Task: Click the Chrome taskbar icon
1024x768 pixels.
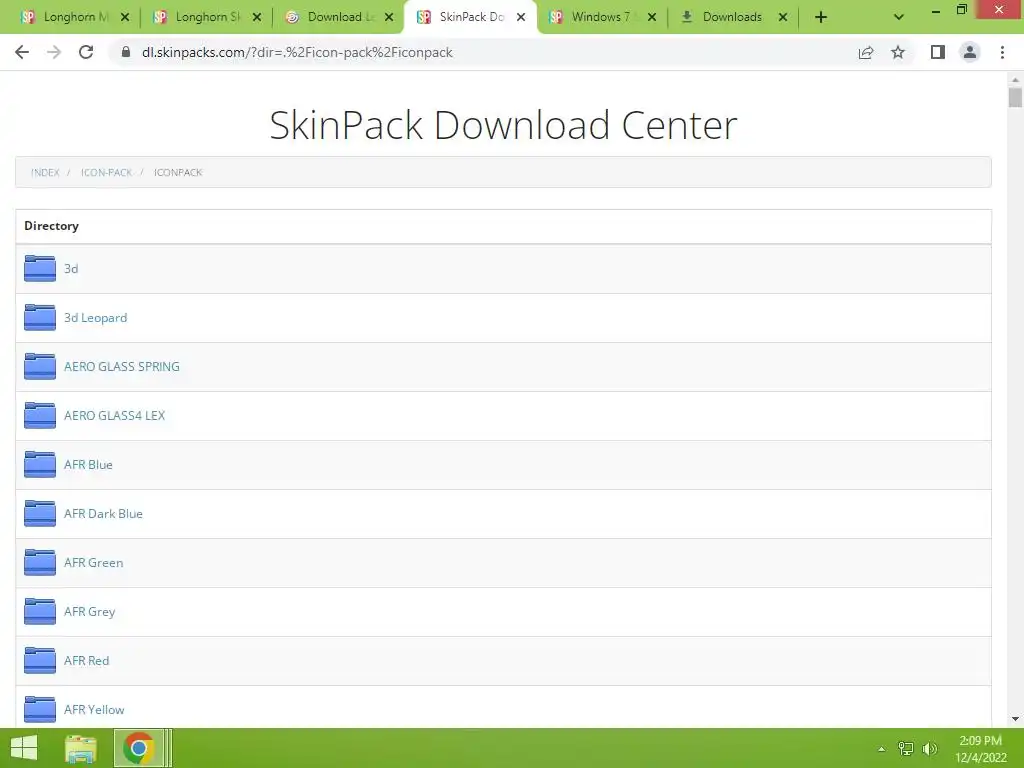Action: (138, 748)
